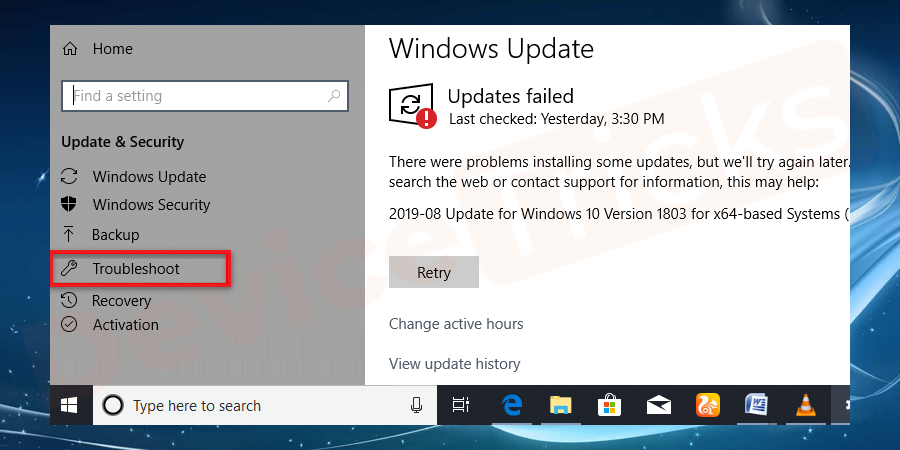Launch VLC media player from taskbar
The width and height of the screenshot is (900, 450).
pyautogui.click(x=804, y=405)
